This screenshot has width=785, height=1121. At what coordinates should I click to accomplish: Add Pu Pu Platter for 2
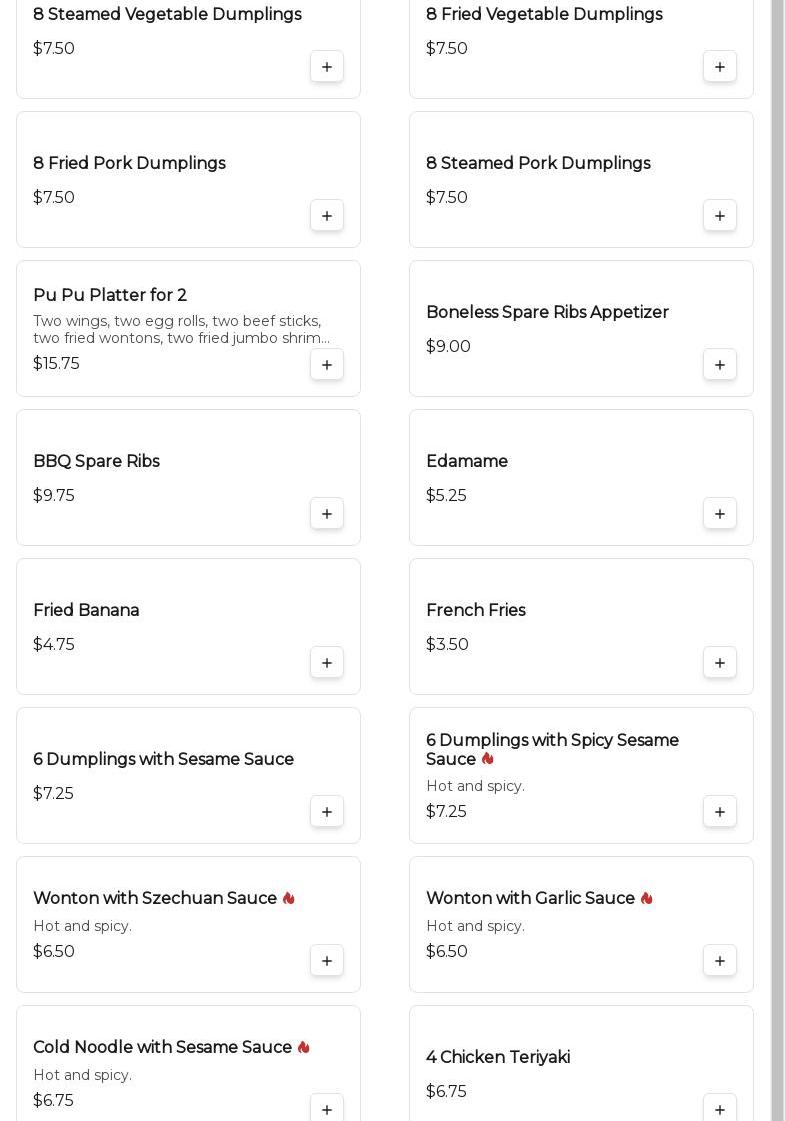click(x=327, y=365)
